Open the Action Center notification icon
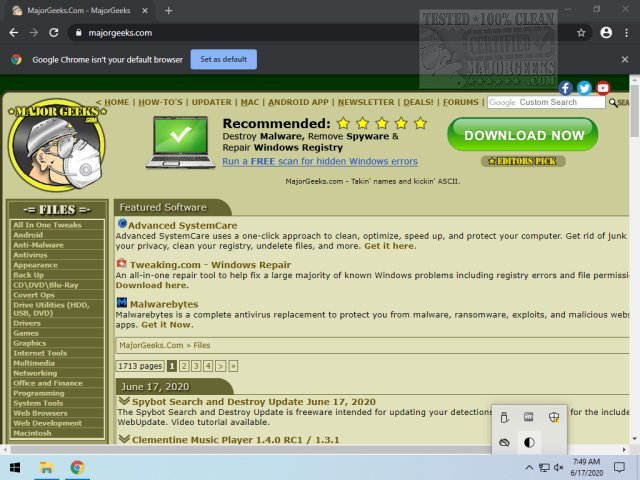 point(619,467)
